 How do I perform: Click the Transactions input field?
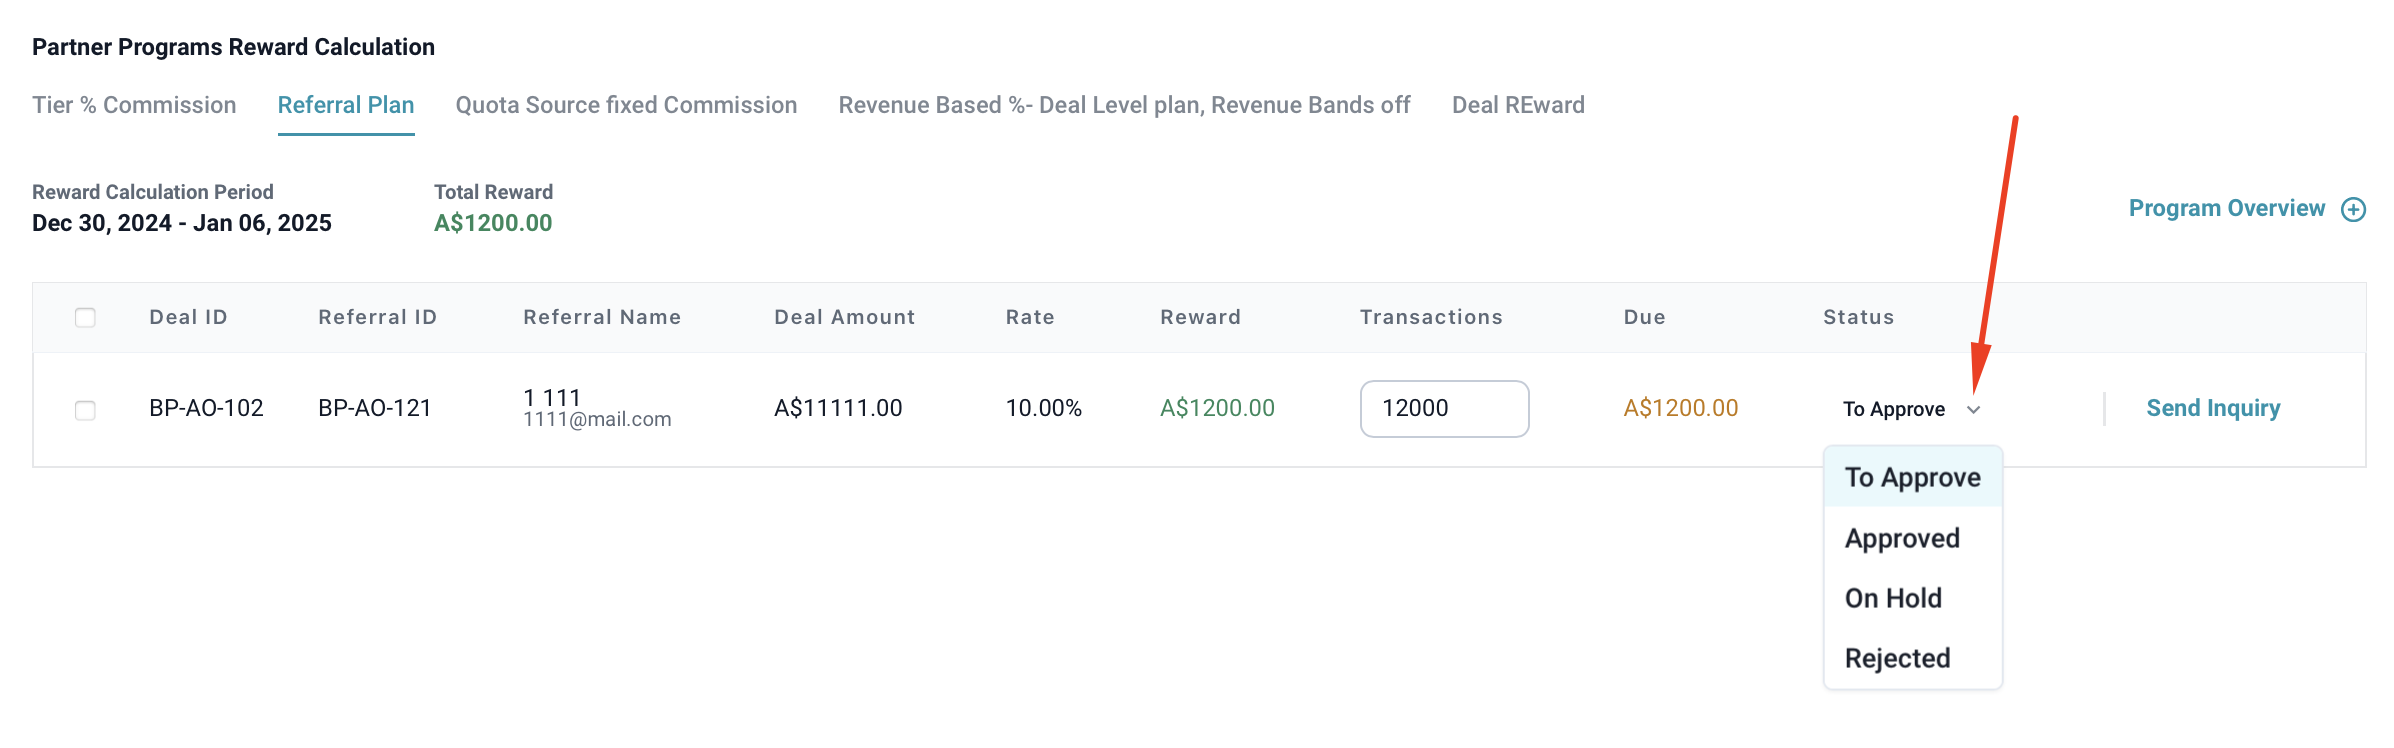coord(1444,408)
